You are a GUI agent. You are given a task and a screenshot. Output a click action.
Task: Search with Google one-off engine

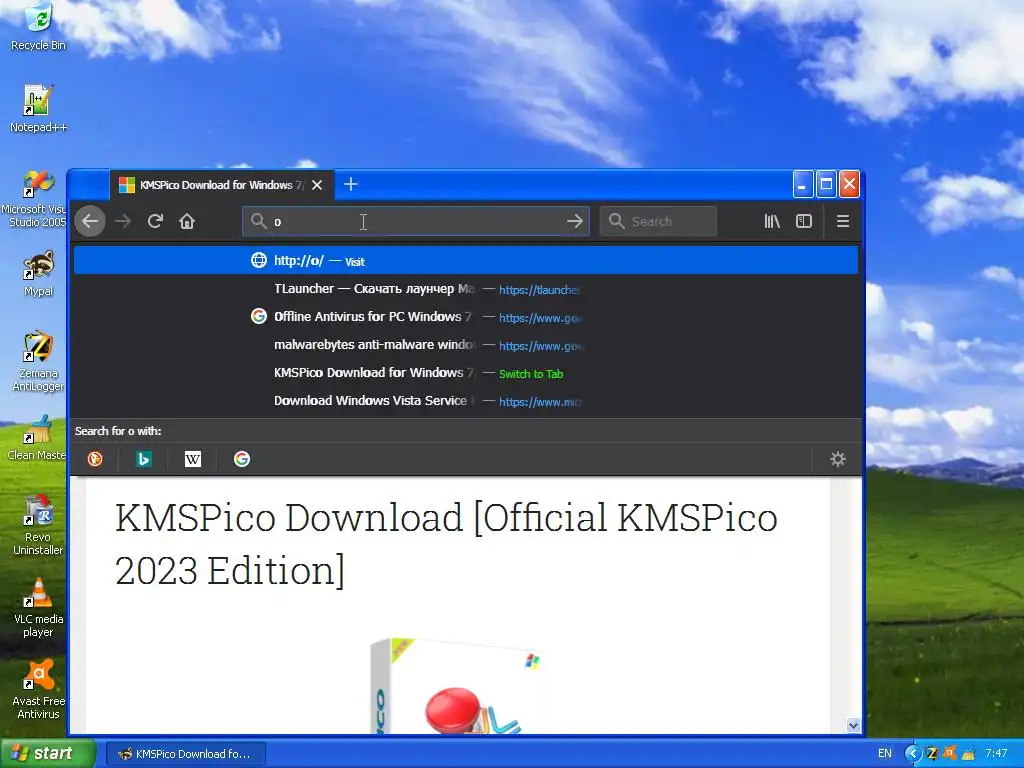(242, 459)
